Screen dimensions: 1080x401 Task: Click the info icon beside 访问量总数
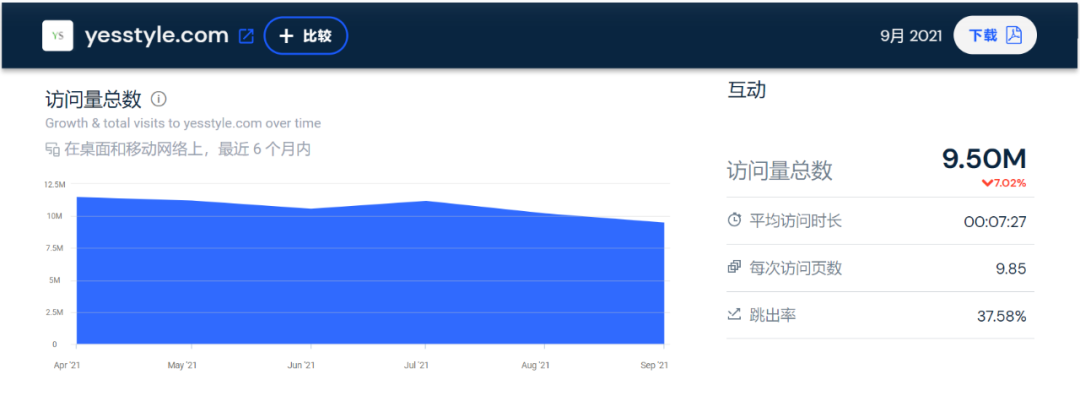coord(158,99)
